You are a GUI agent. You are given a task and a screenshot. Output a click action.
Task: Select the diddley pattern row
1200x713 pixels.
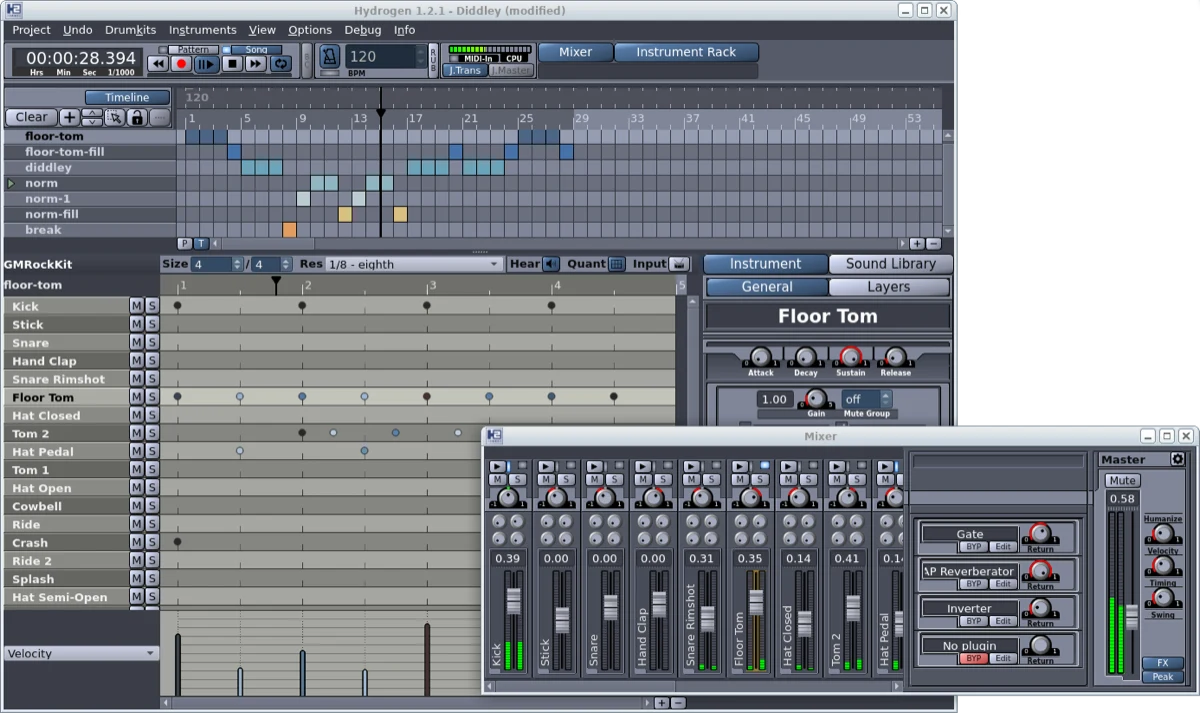[90, 167]
